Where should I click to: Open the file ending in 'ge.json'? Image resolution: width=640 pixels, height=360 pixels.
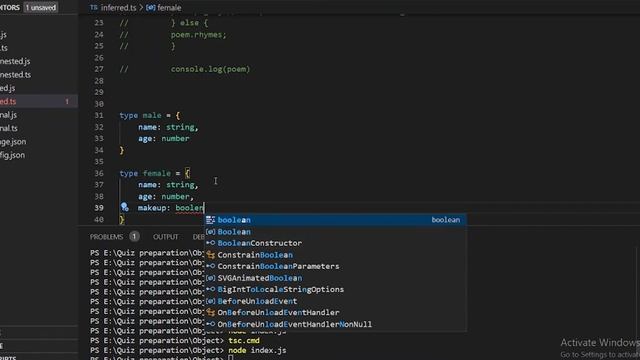pos(13,142)
